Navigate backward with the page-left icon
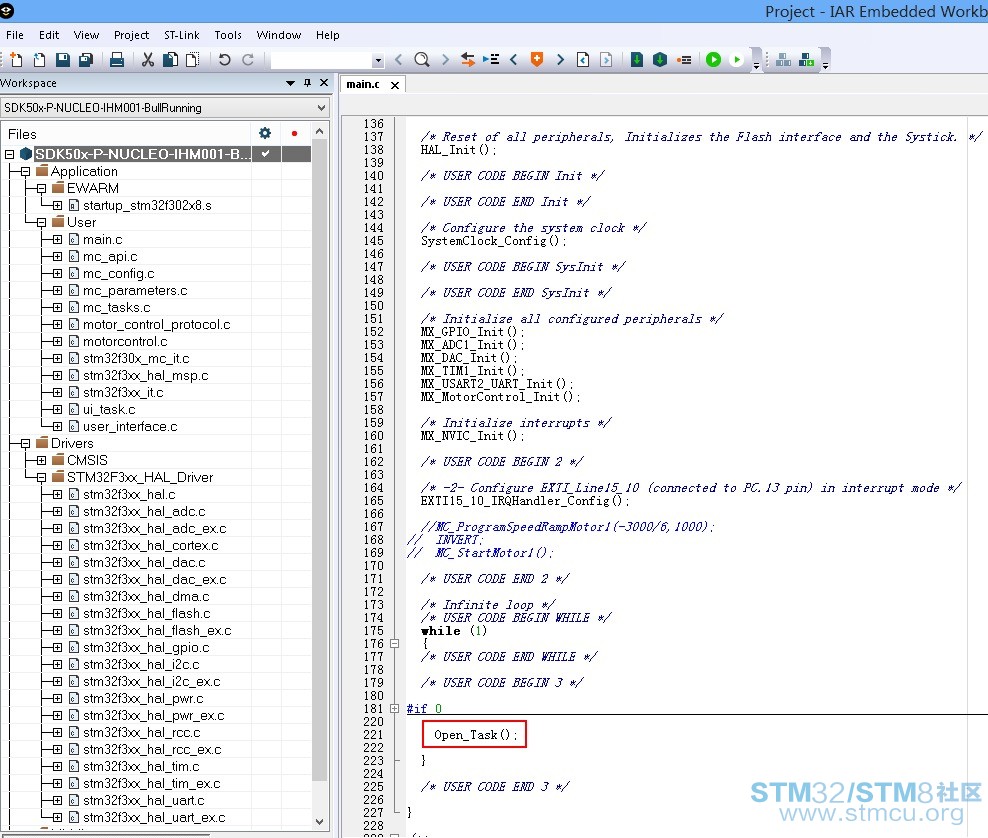 (x=583, y=60)
